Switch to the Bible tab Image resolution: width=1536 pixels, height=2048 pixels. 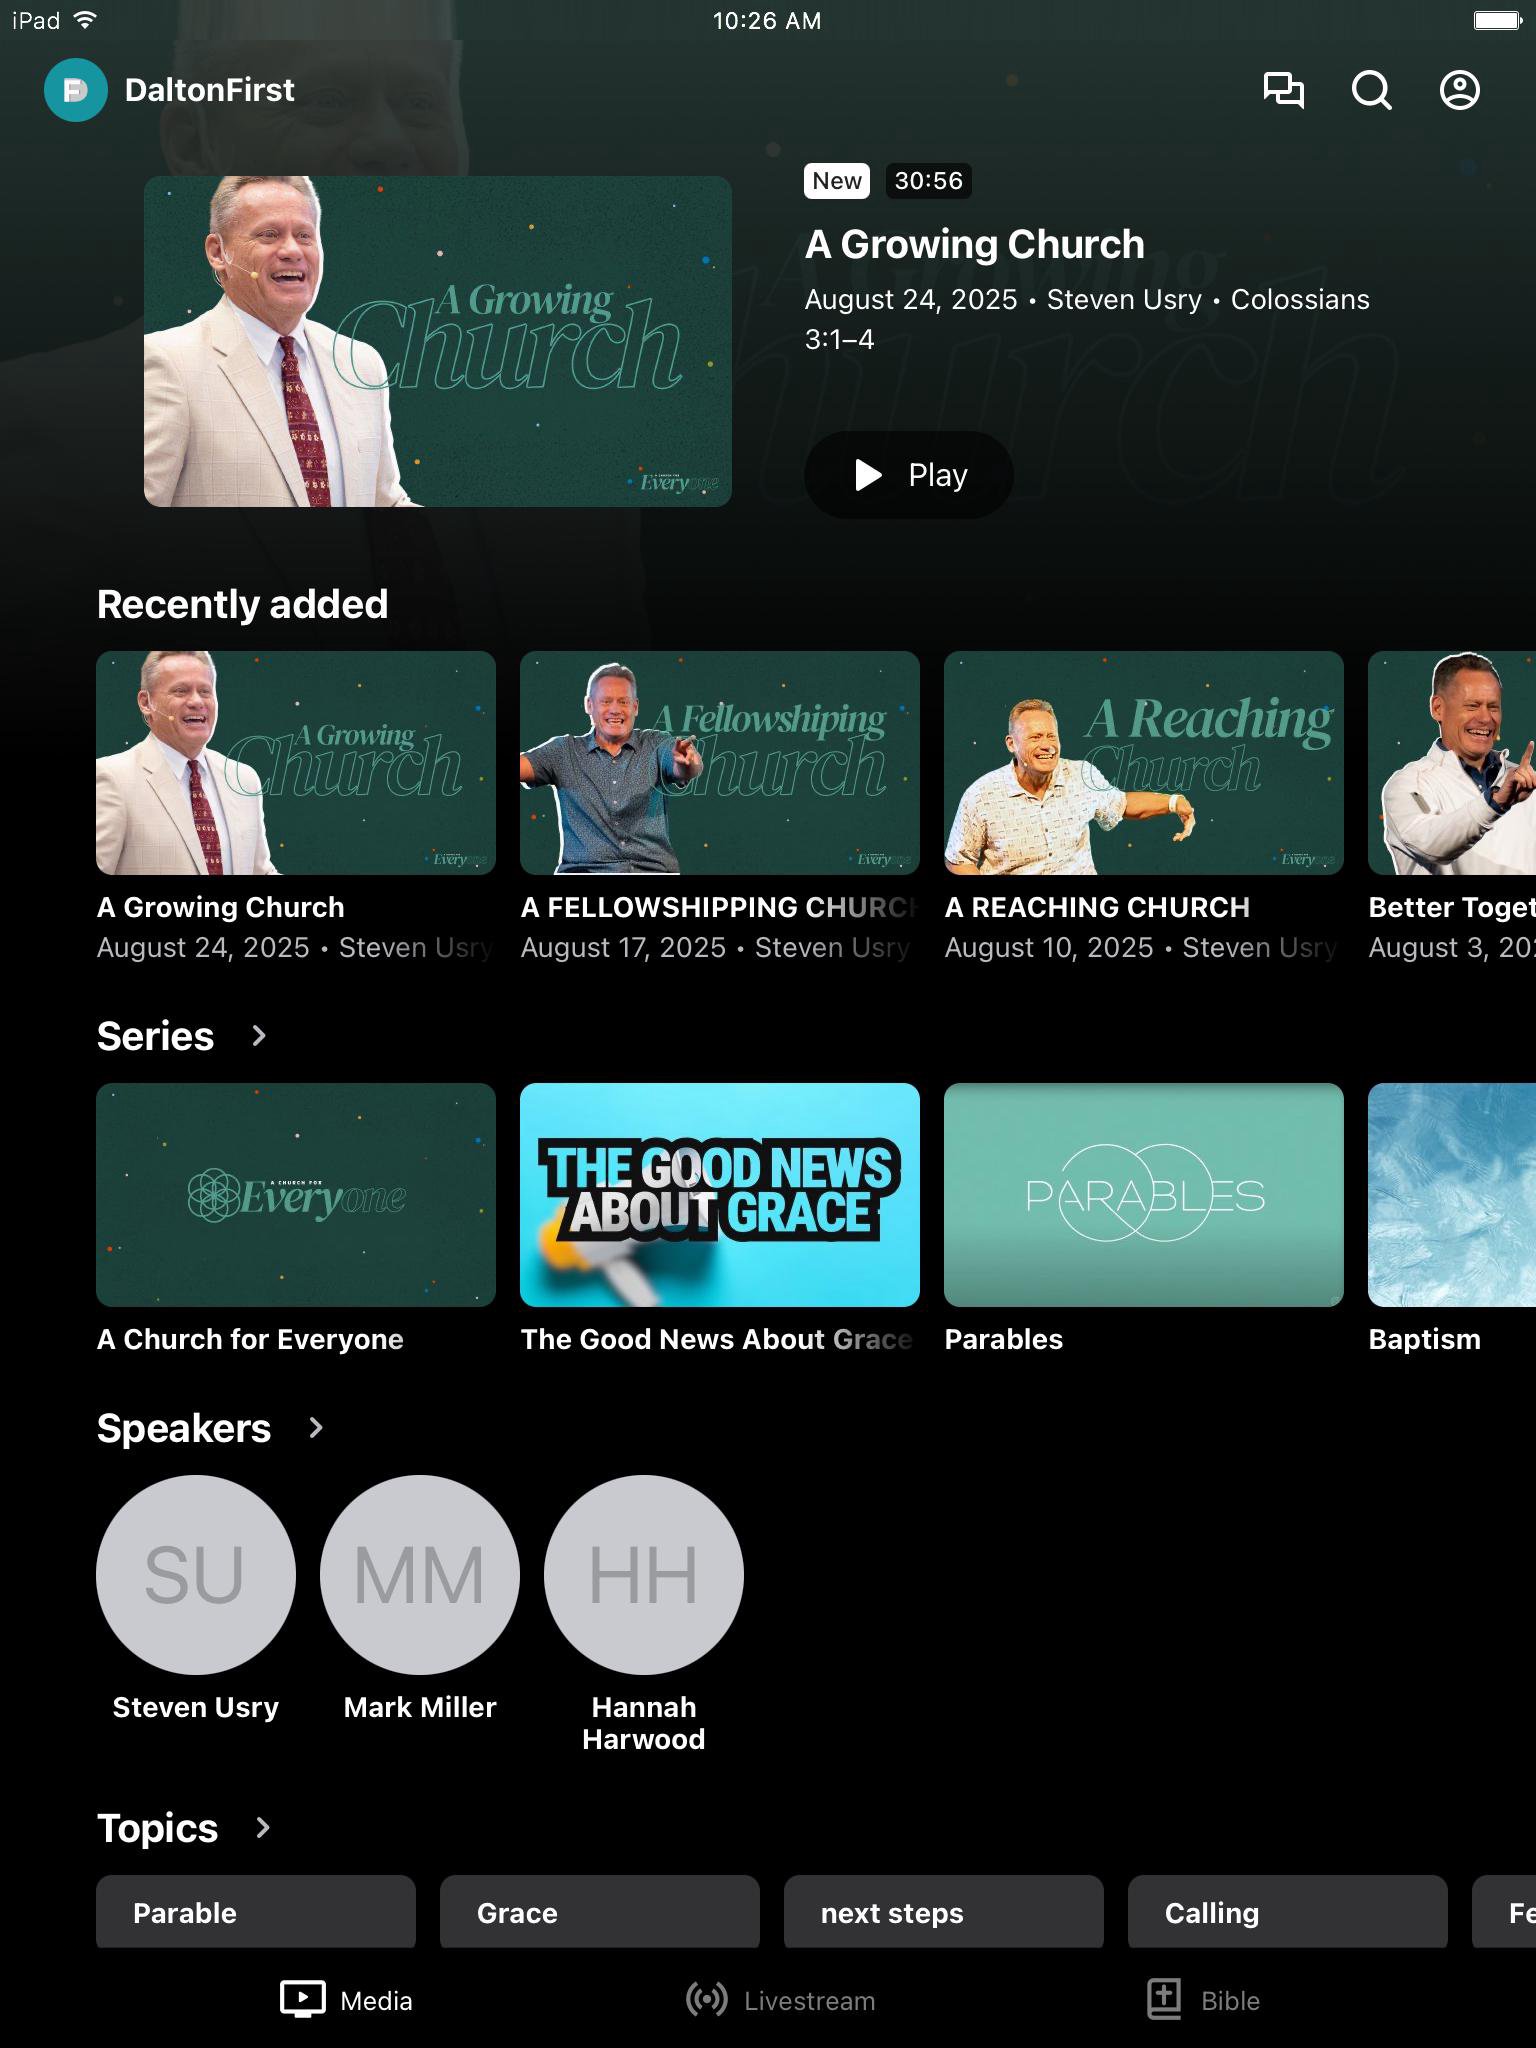coord(1203,2000)
